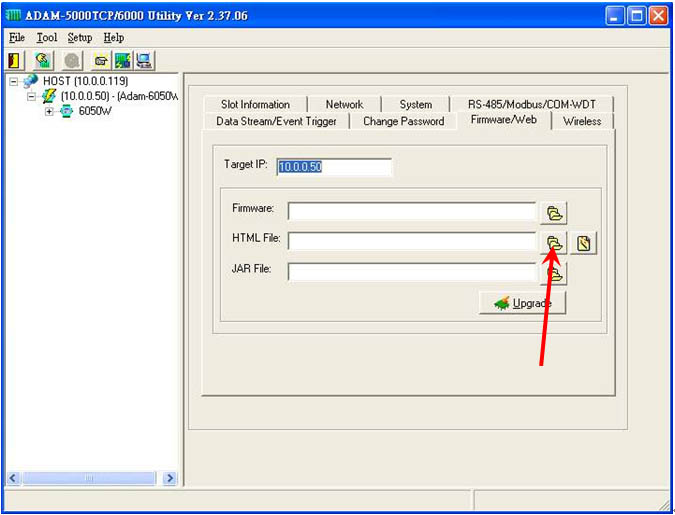The image size is (675, 515).
Task: Click the pointing hand toolbar icon
Action: [102, 60]
